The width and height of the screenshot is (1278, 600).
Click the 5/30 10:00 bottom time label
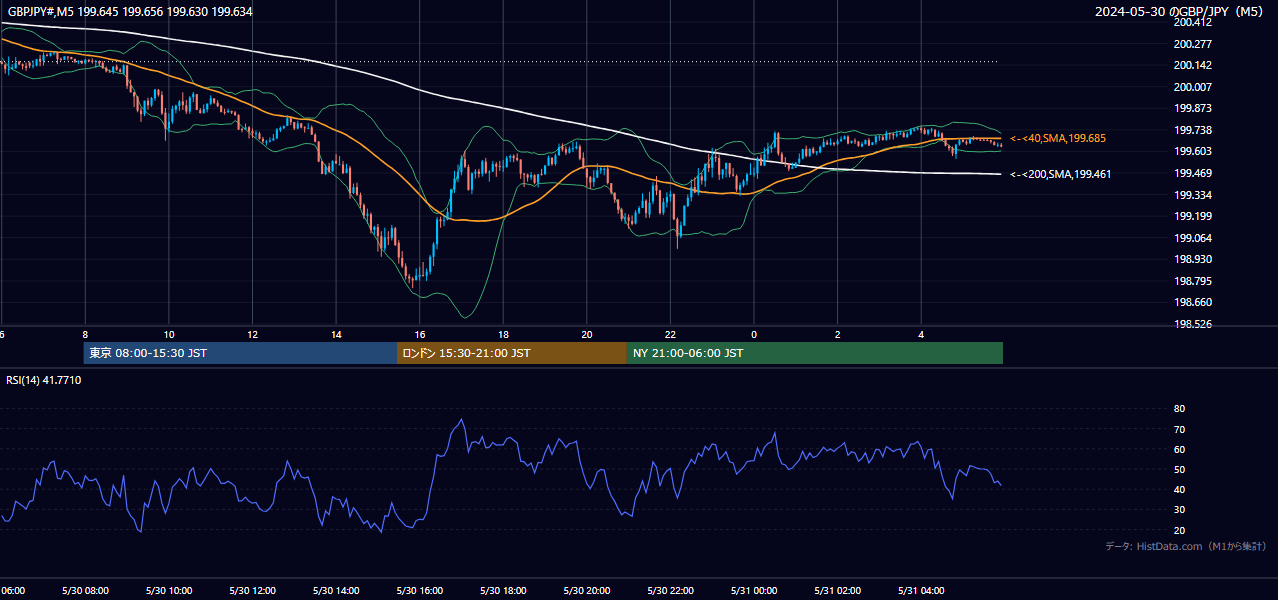pos(168,591)
